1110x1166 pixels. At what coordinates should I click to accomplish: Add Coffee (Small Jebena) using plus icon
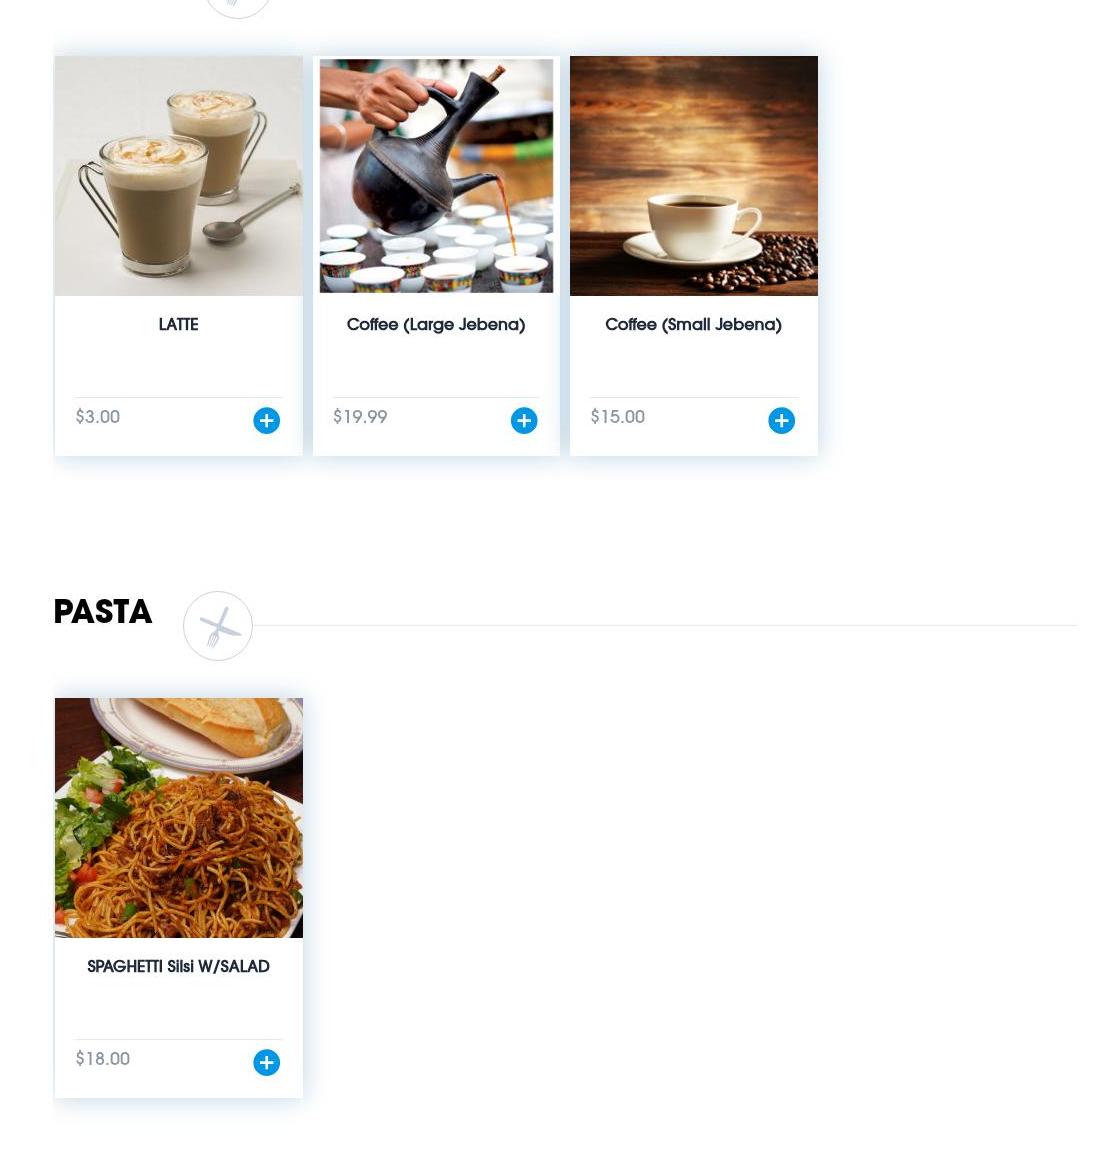pyautogui.click(x=781, y=420)
